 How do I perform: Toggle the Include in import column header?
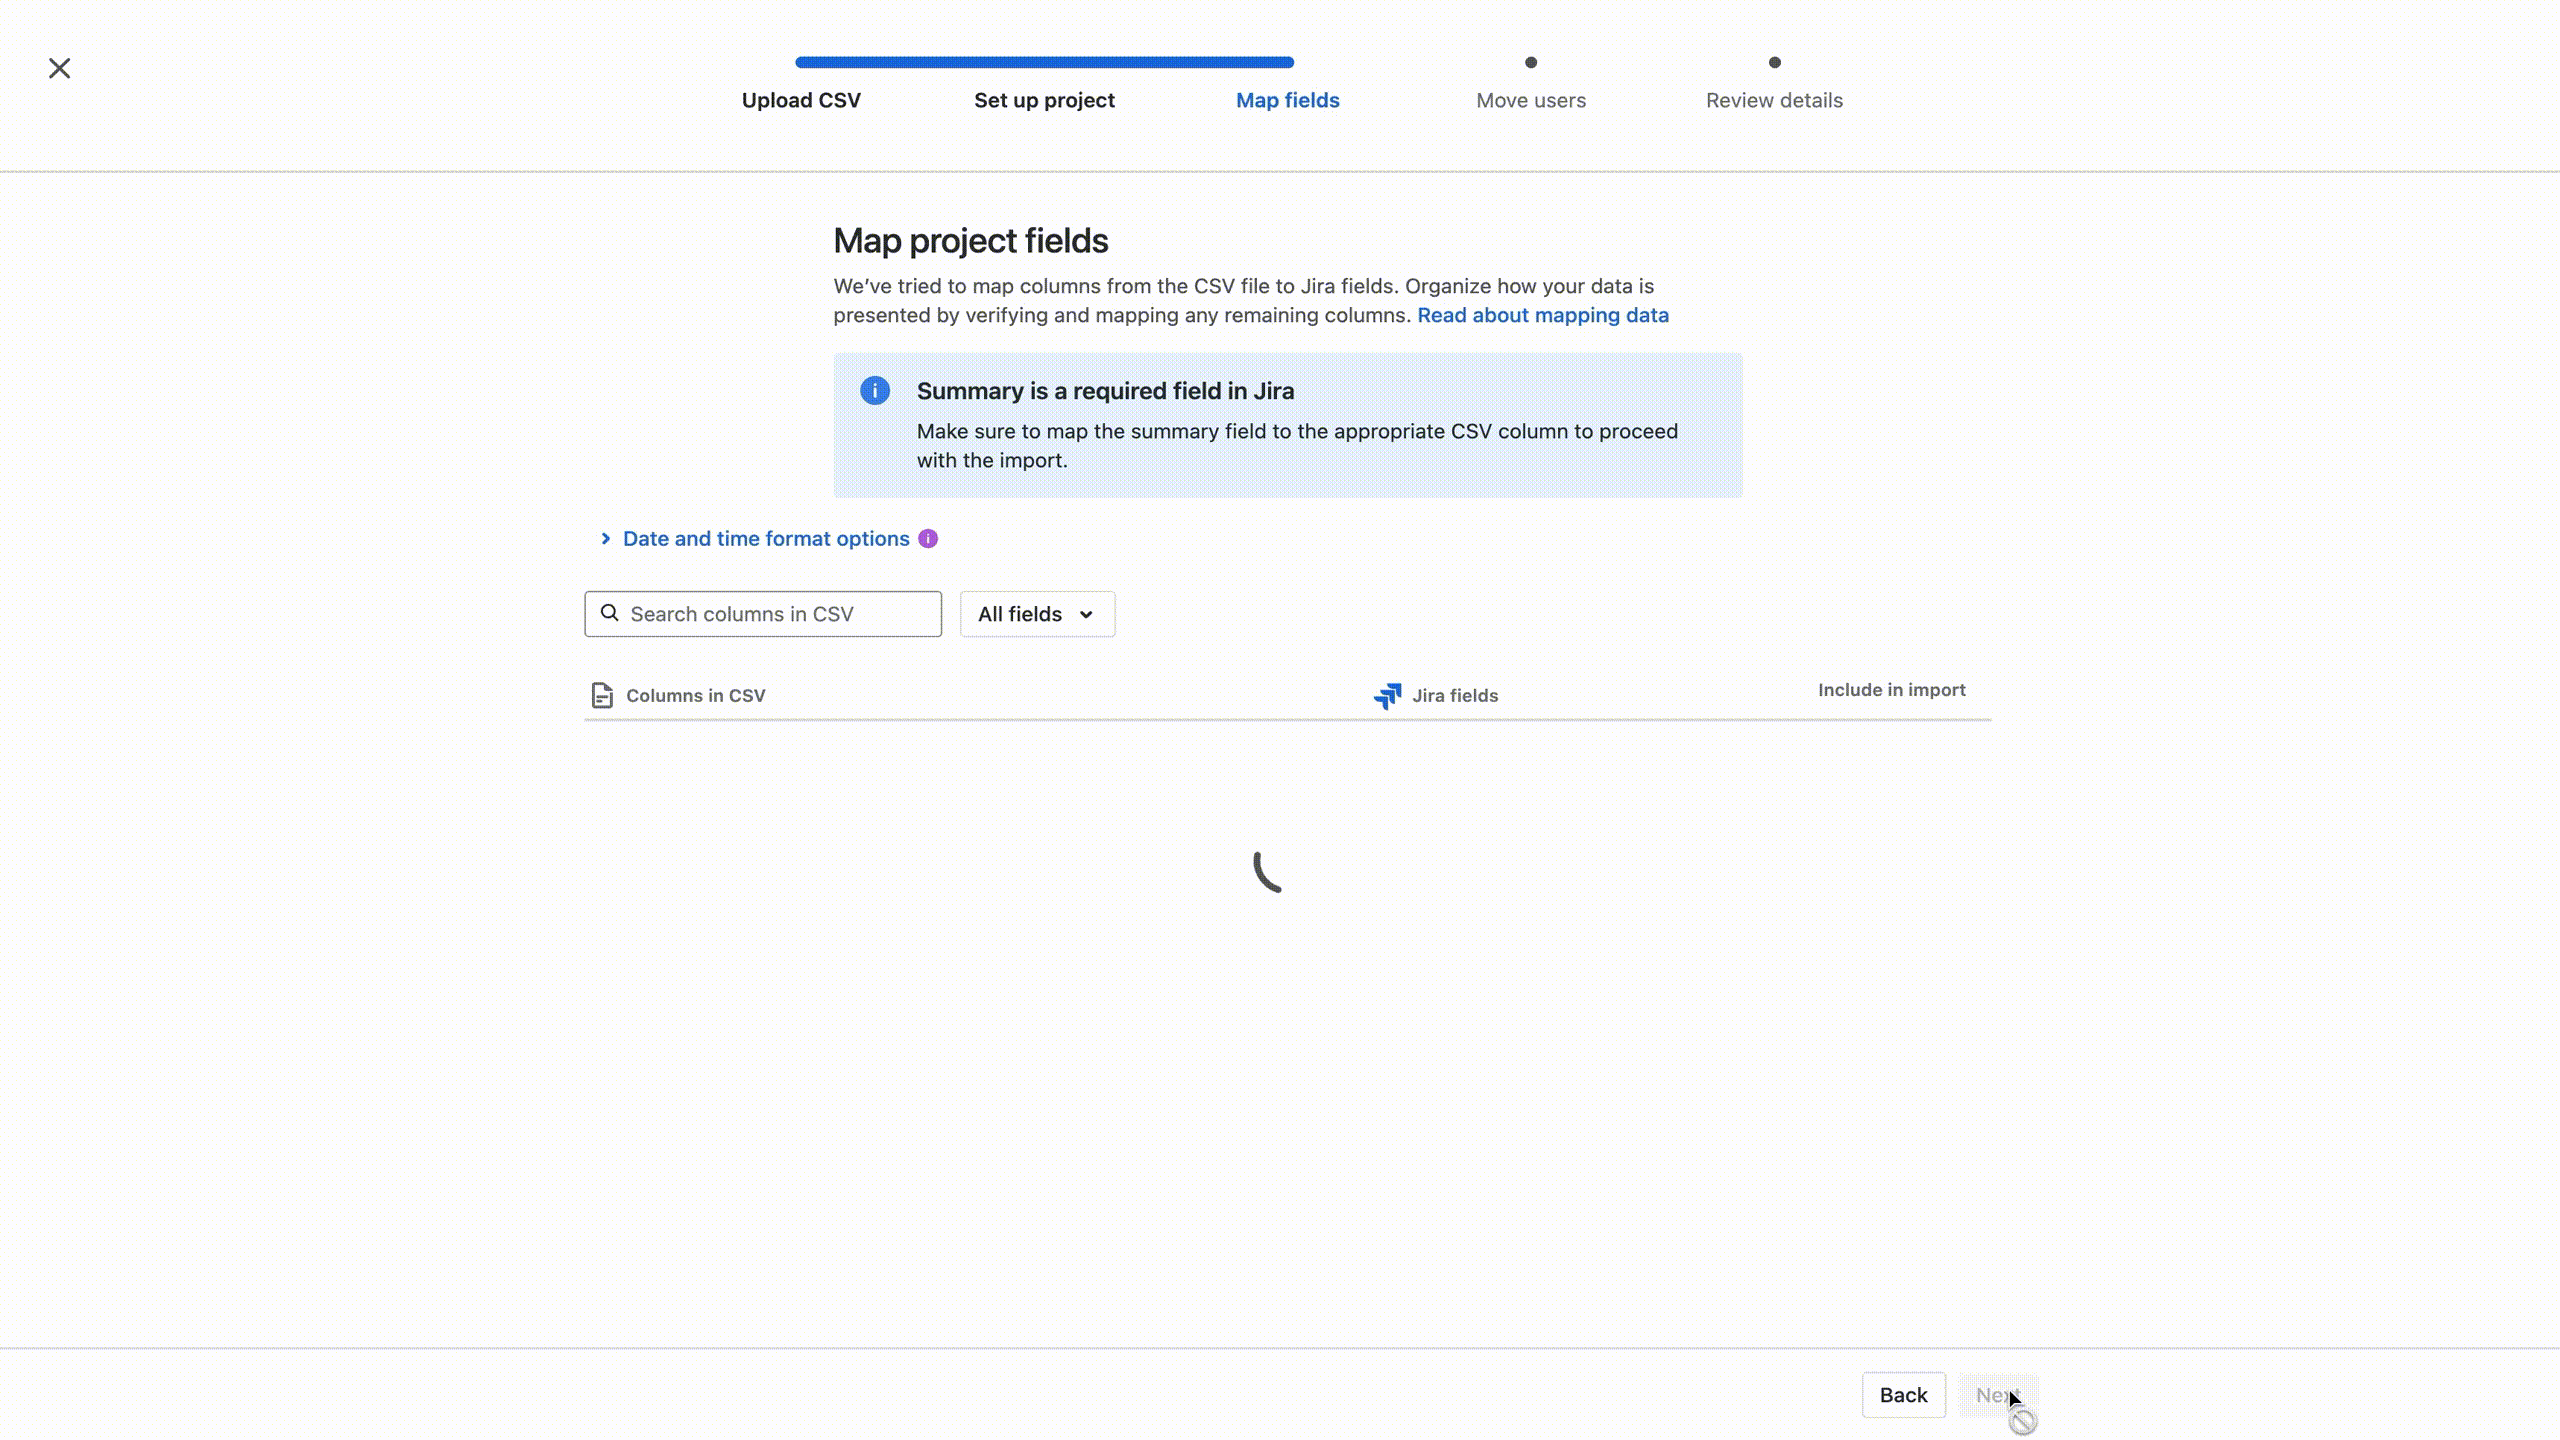(x=1890, y=689)
